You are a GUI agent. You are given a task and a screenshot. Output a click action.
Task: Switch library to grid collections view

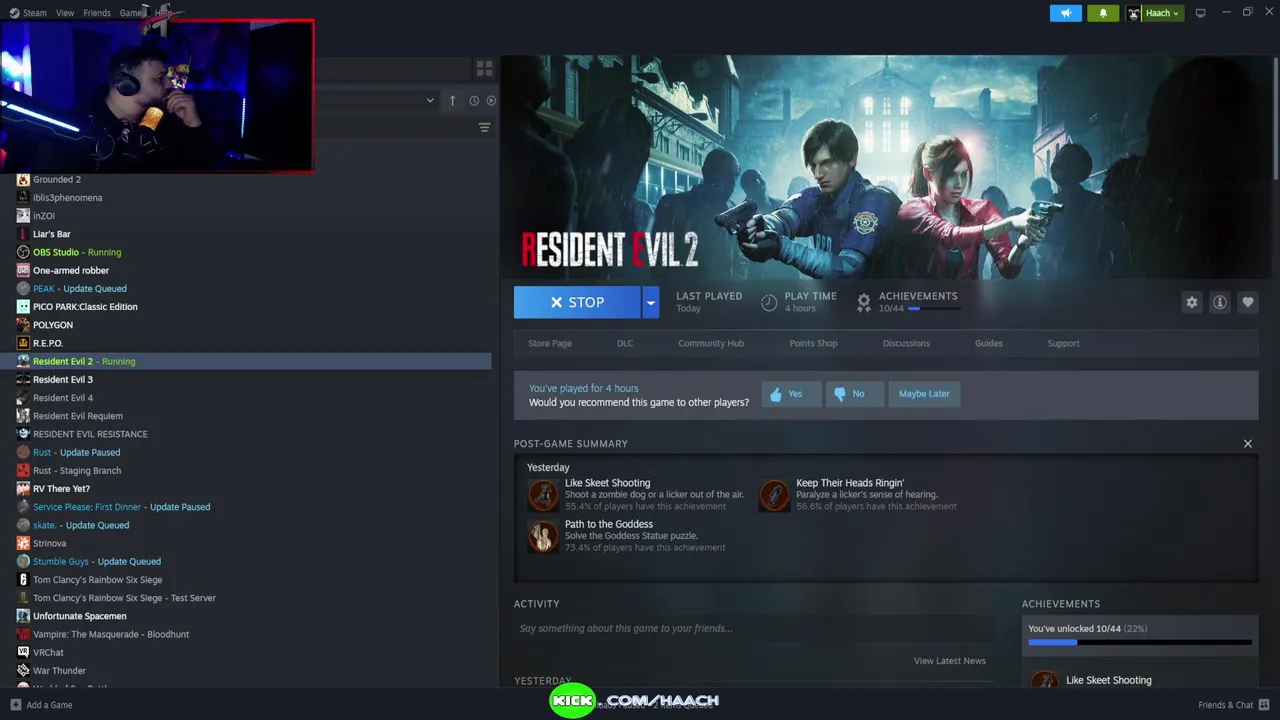point(484,68)
